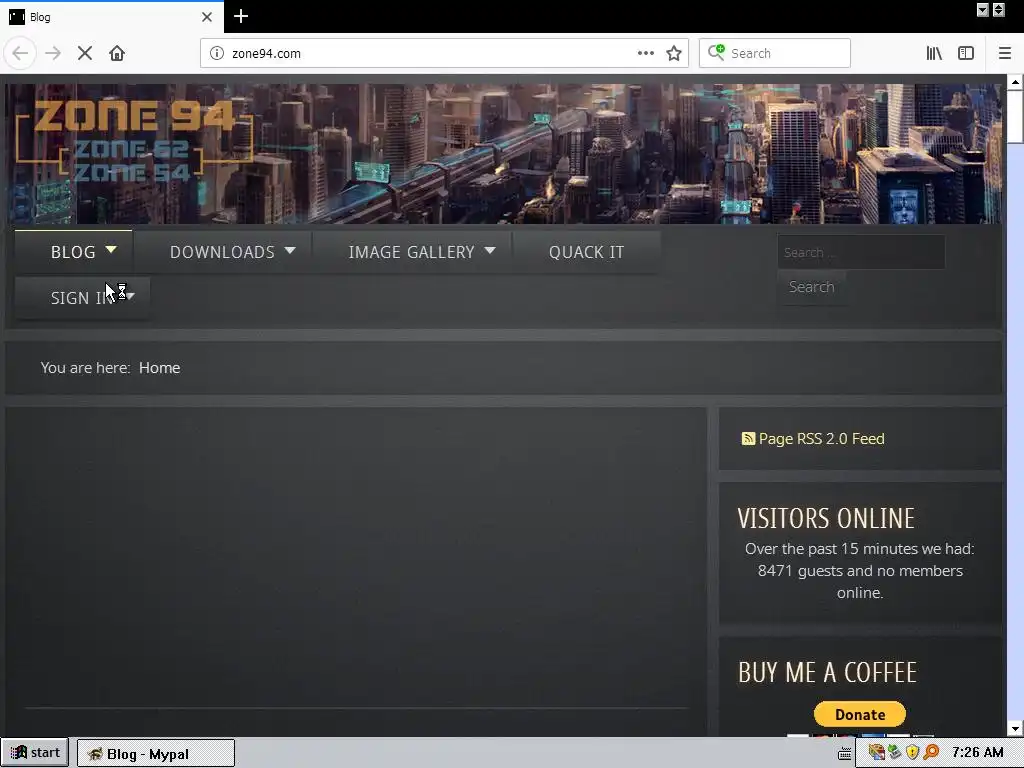
Task: Open the Library bookshelf icon
Action: tap(934, 54)
